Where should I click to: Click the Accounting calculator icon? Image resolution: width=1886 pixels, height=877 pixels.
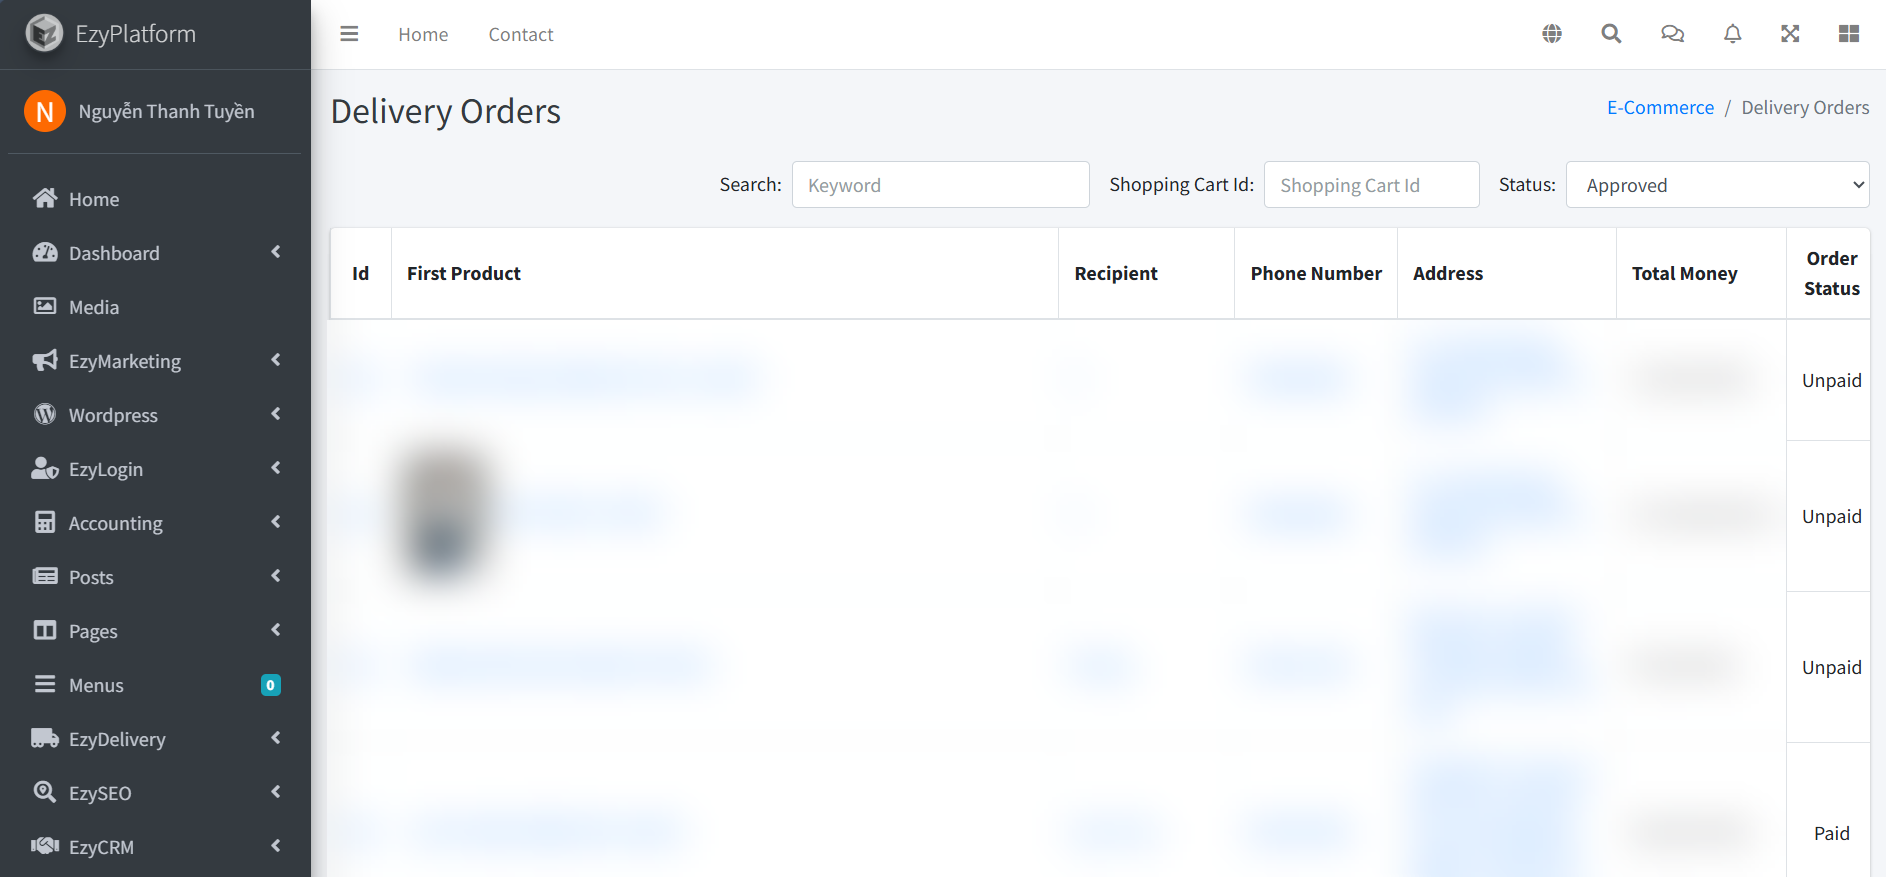click(x=45, y=522)
